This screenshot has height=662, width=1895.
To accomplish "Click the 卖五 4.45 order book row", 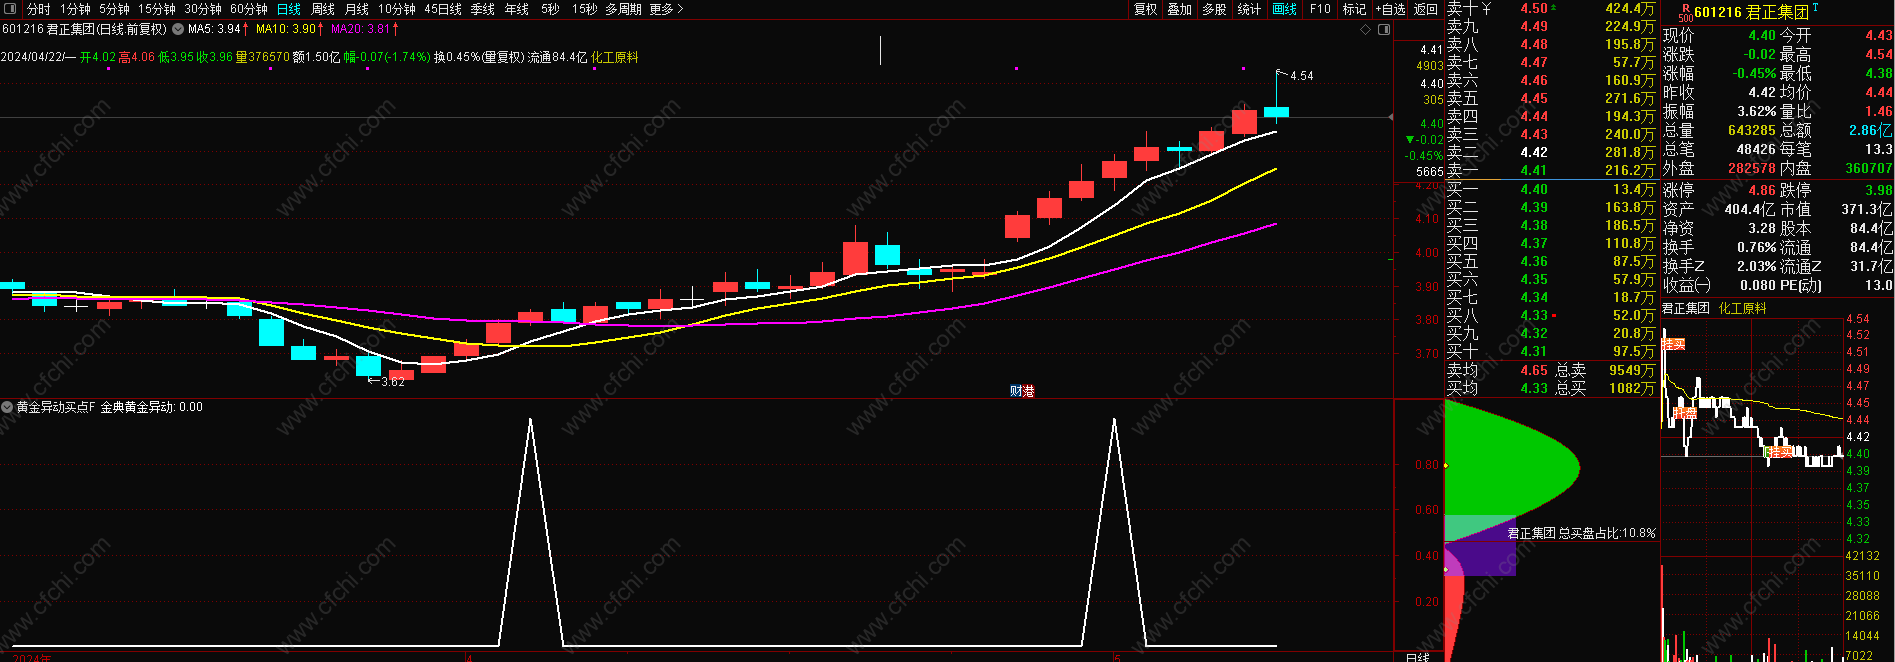I will pyautogui.click(x=1551, y=98).
